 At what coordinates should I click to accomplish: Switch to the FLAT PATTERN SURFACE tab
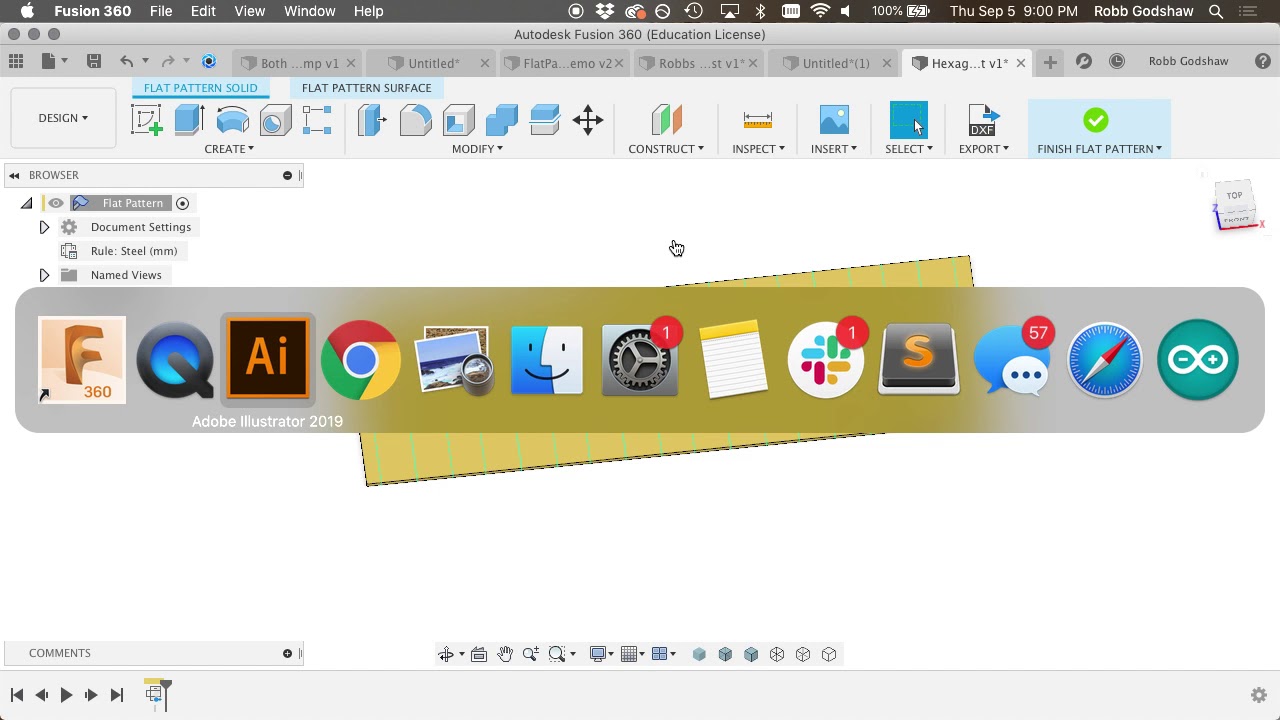[366, 88]
